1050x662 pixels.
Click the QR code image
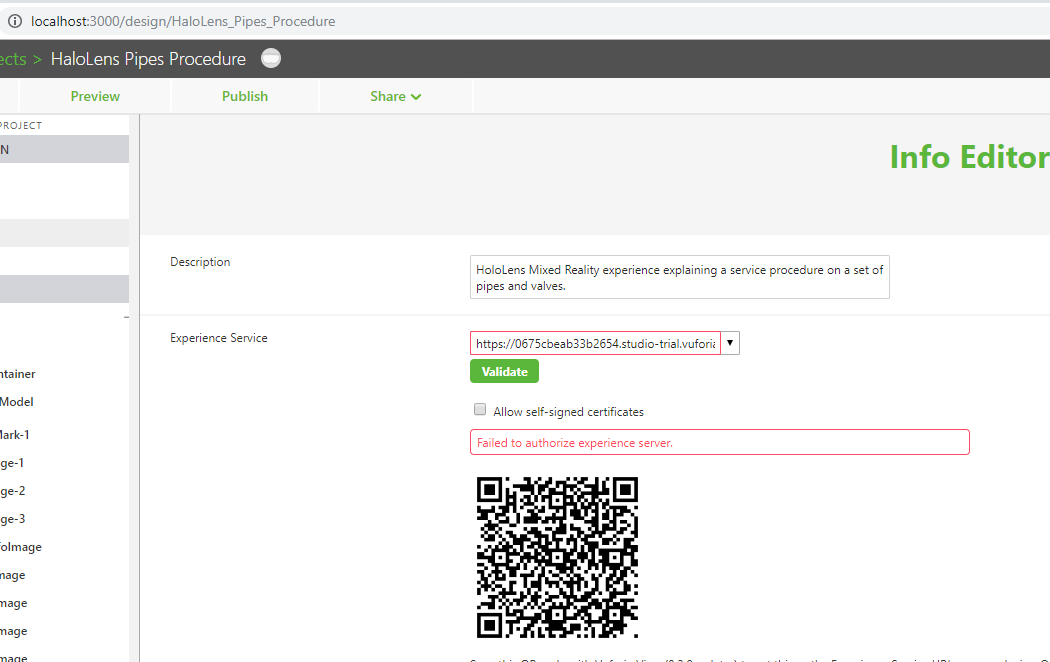[557, 558]
